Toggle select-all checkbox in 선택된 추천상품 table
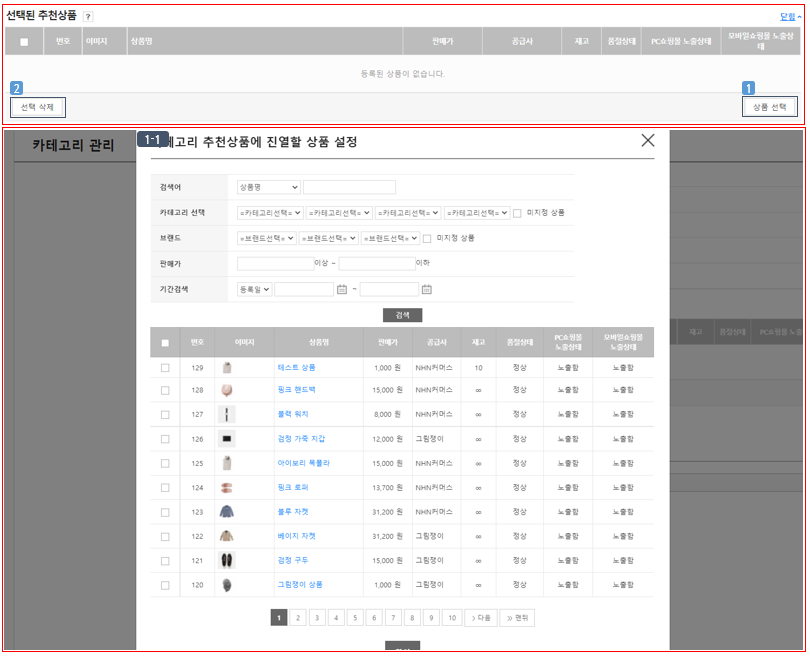The image size is (810, 657). (x=24, y=42)
